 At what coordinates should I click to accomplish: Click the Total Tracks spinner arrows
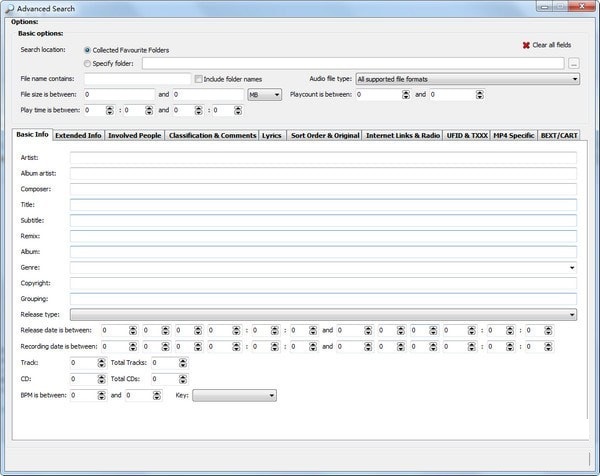coord(183,363)
